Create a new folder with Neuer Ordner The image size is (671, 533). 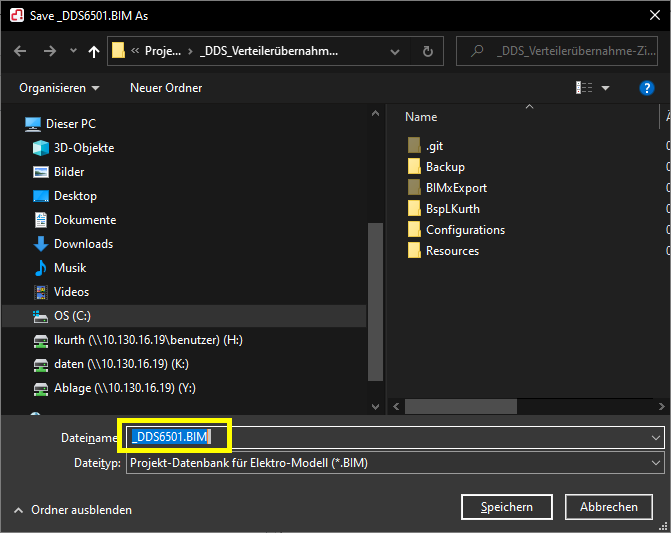[166, 88]
